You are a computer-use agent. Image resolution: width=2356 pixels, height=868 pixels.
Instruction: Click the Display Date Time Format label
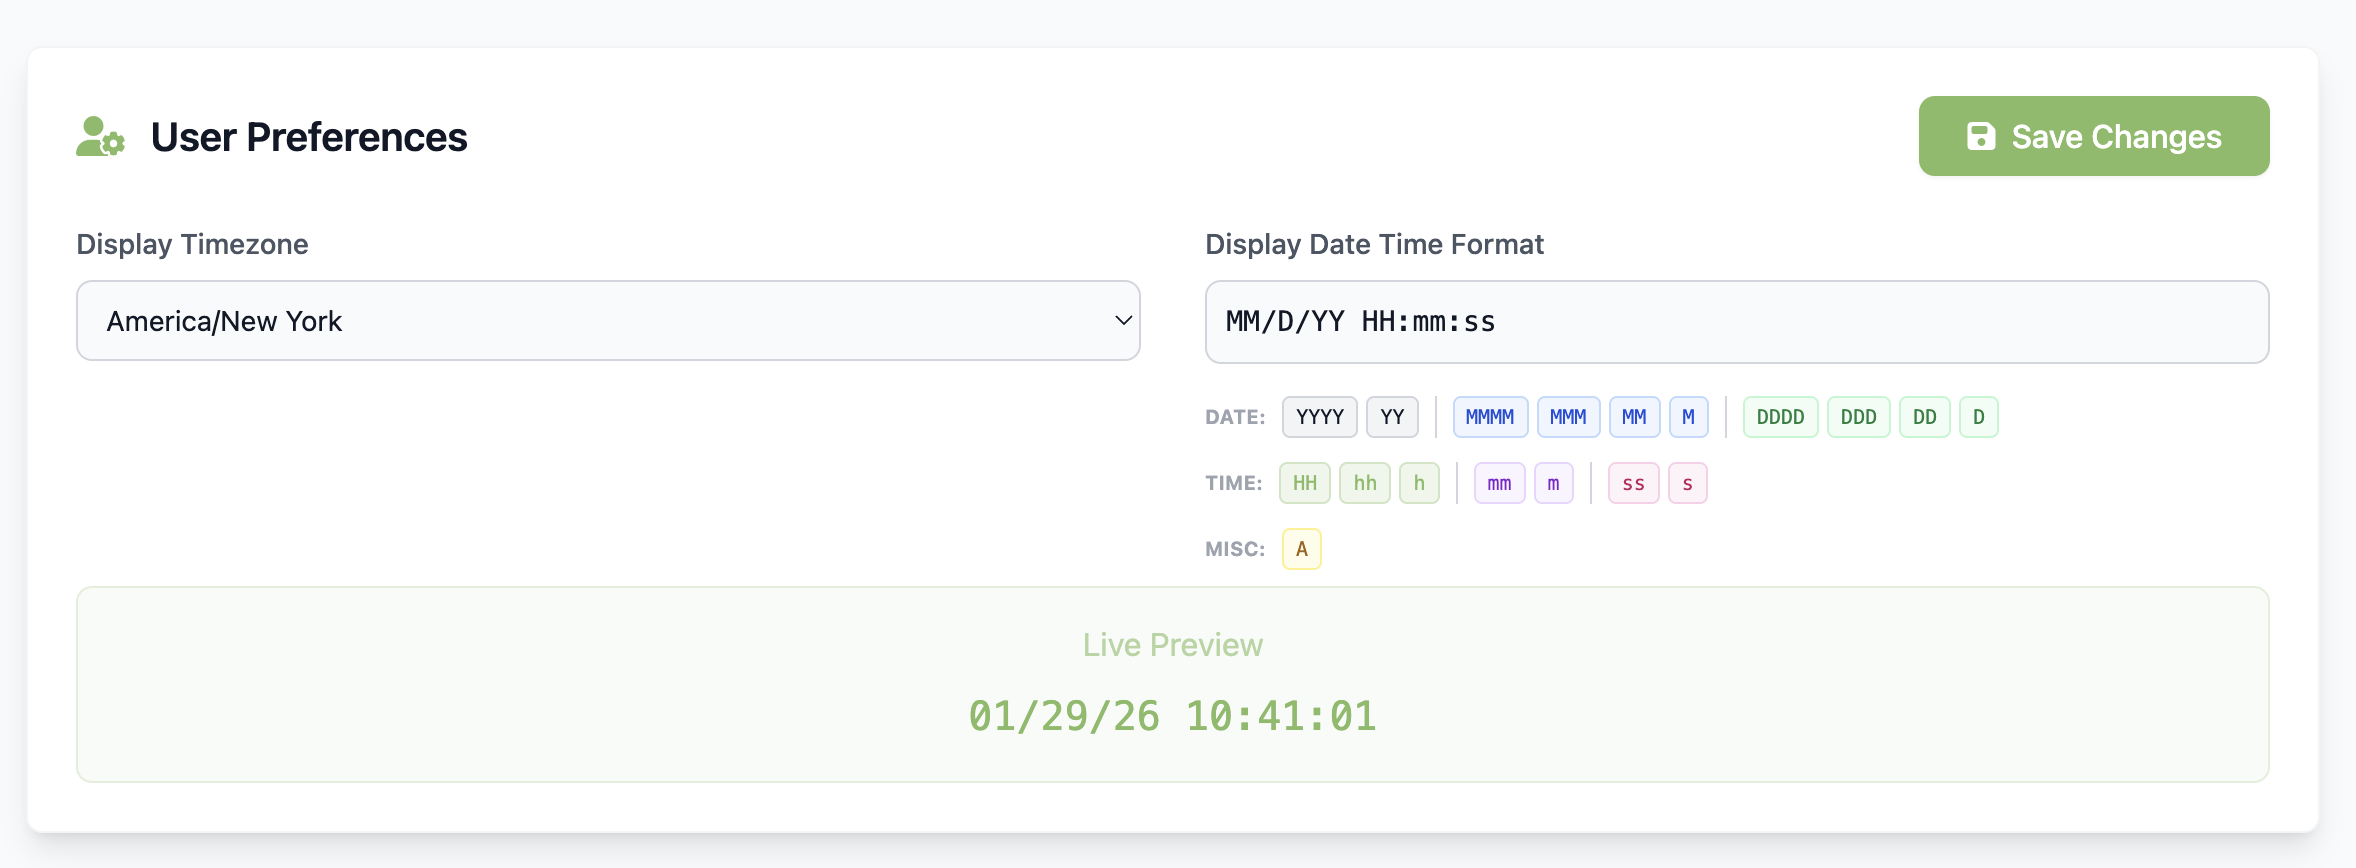pos(1374,244)
